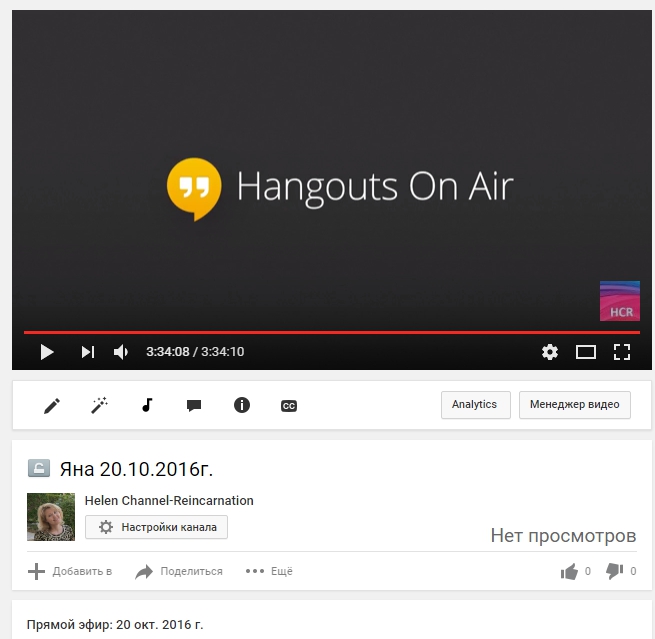This screenshot has height=639, width=655.
Task: Open the enhancements magic wand tool
Action: pyautogui.click(x=99, y=405)
